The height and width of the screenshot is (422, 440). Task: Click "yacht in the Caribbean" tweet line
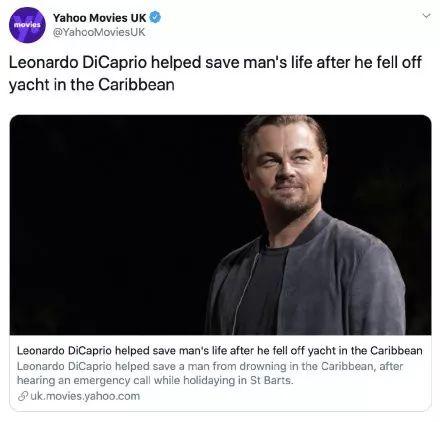92,84
